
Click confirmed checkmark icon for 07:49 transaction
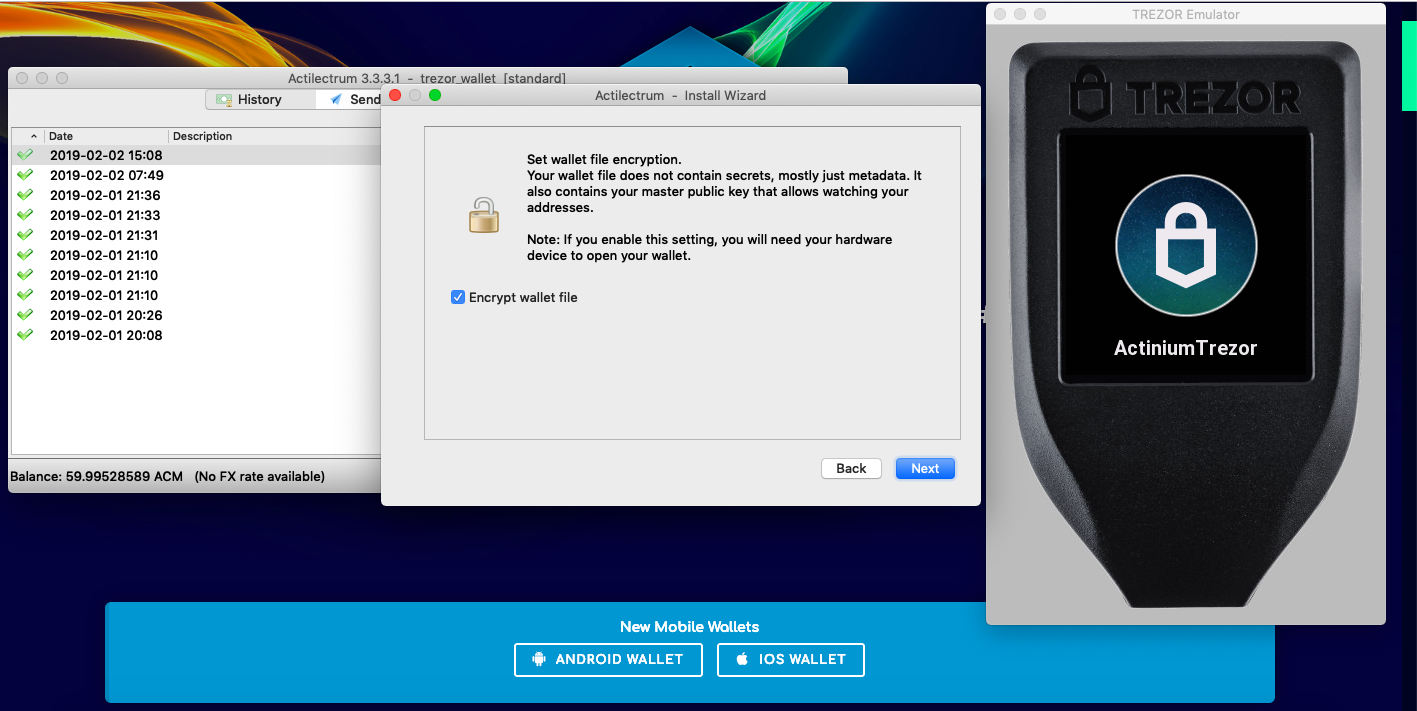pos(25,175)
